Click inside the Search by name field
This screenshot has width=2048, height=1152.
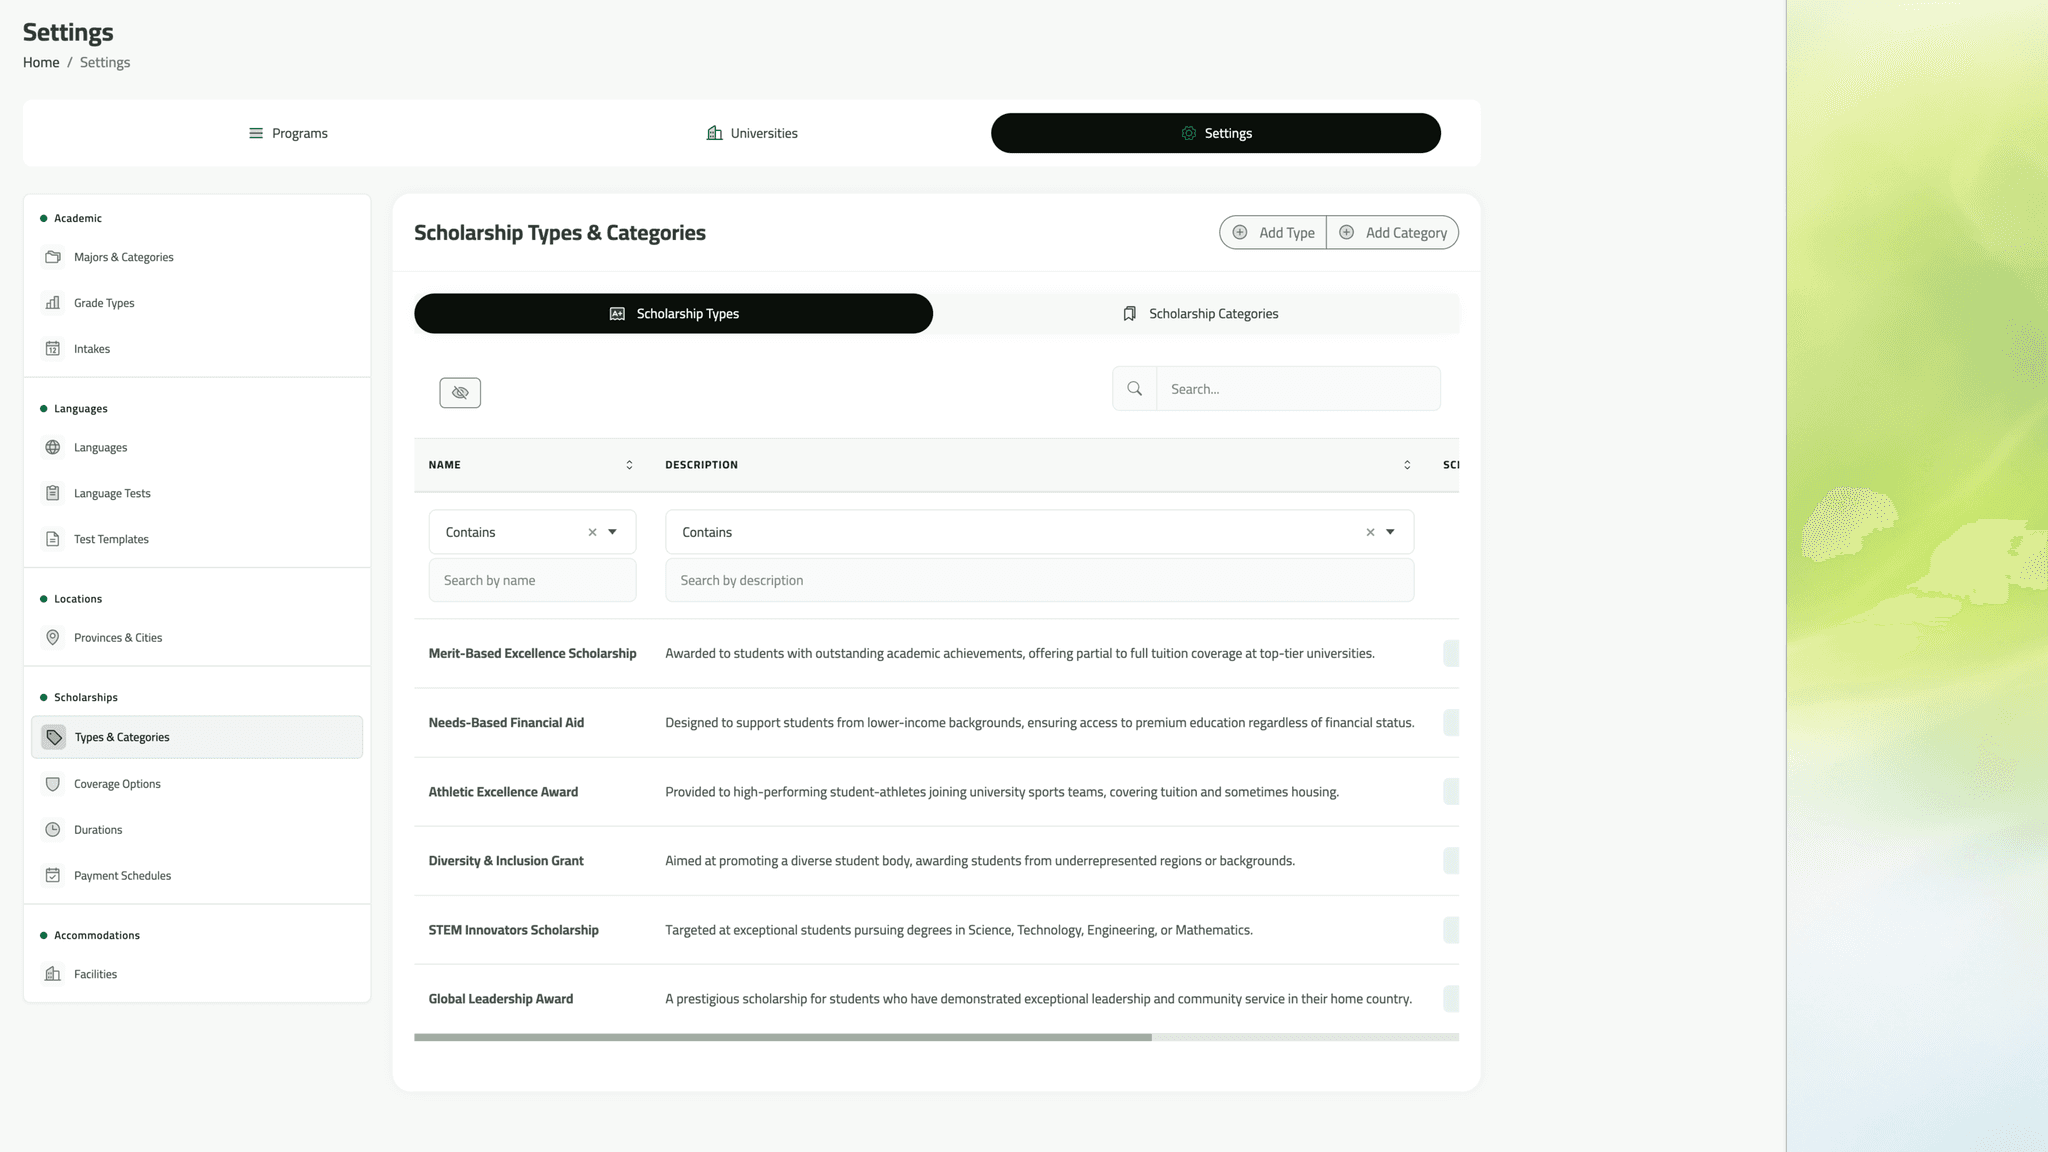[532, 580]
